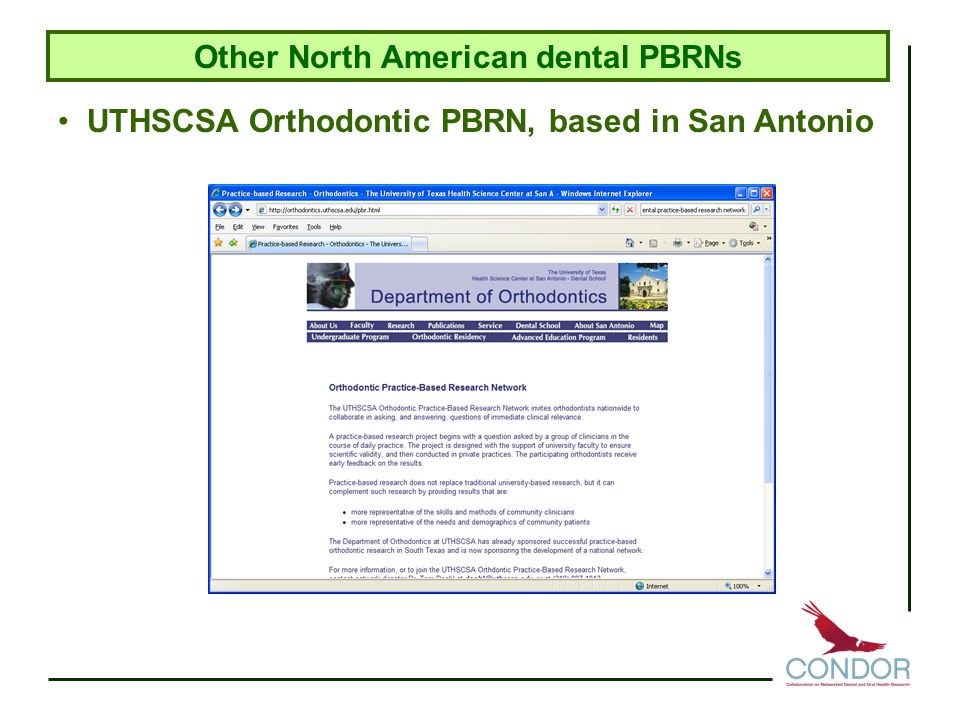The width and height of the screenshot is (960, 720).
Task: Select the Practice-based Research browser tab
Action: coord(329,244)
